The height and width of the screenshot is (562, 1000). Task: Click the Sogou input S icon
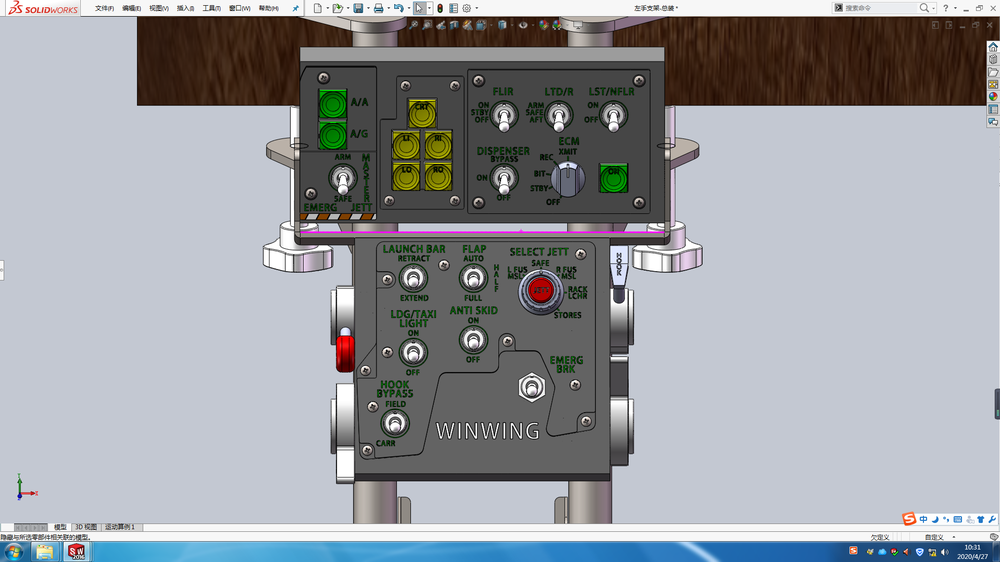[x=909, y=519]
